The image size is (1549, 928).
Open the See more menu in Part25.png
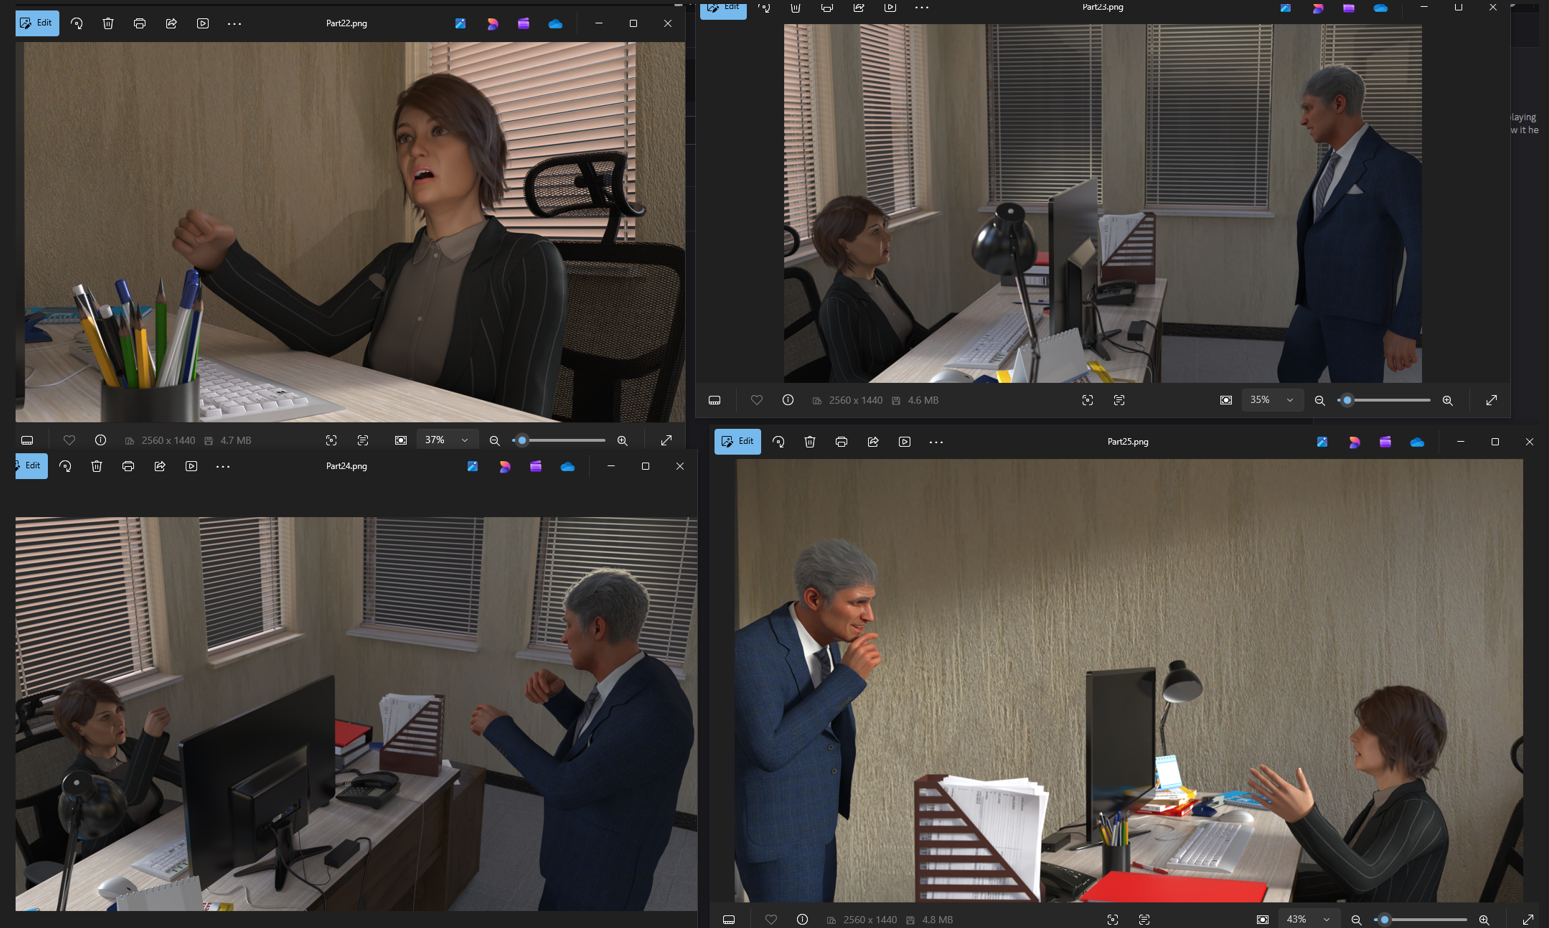point(936,442)
